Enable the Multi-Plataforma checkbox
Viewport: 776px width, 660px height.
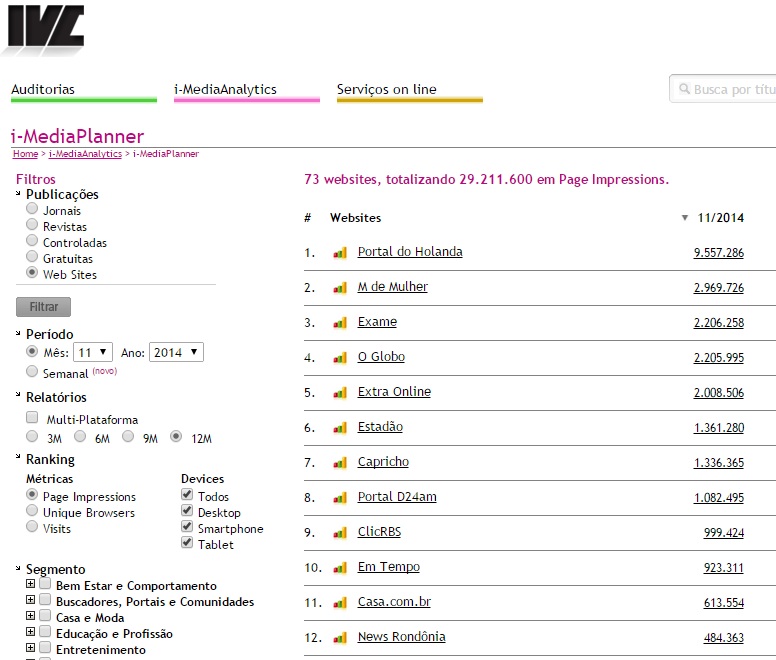pyautogui.click(x=32, y=417)
